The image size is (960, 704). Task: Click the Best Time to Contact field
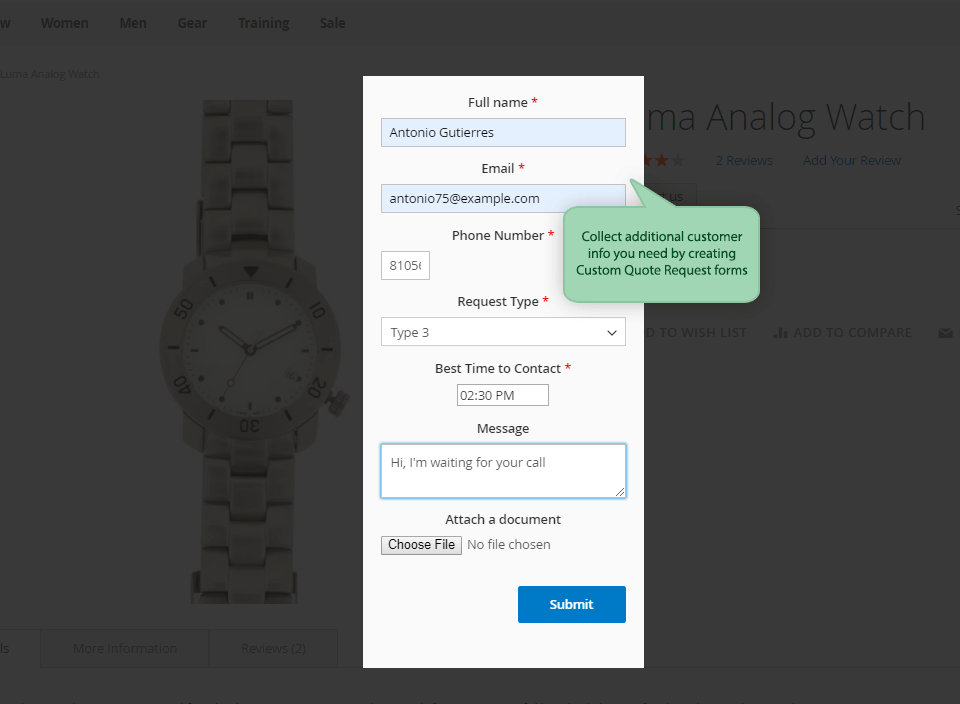[503, 395]
